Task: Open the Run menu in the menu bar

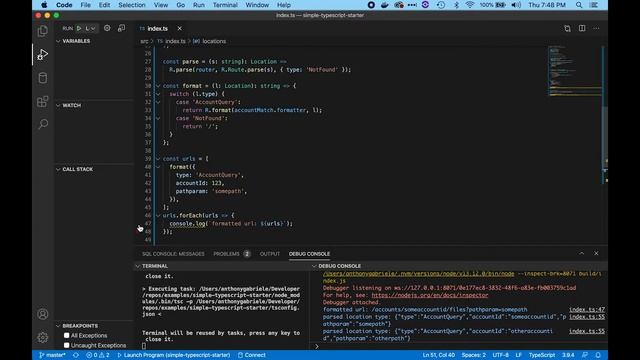Action: (x=199, y=5)
